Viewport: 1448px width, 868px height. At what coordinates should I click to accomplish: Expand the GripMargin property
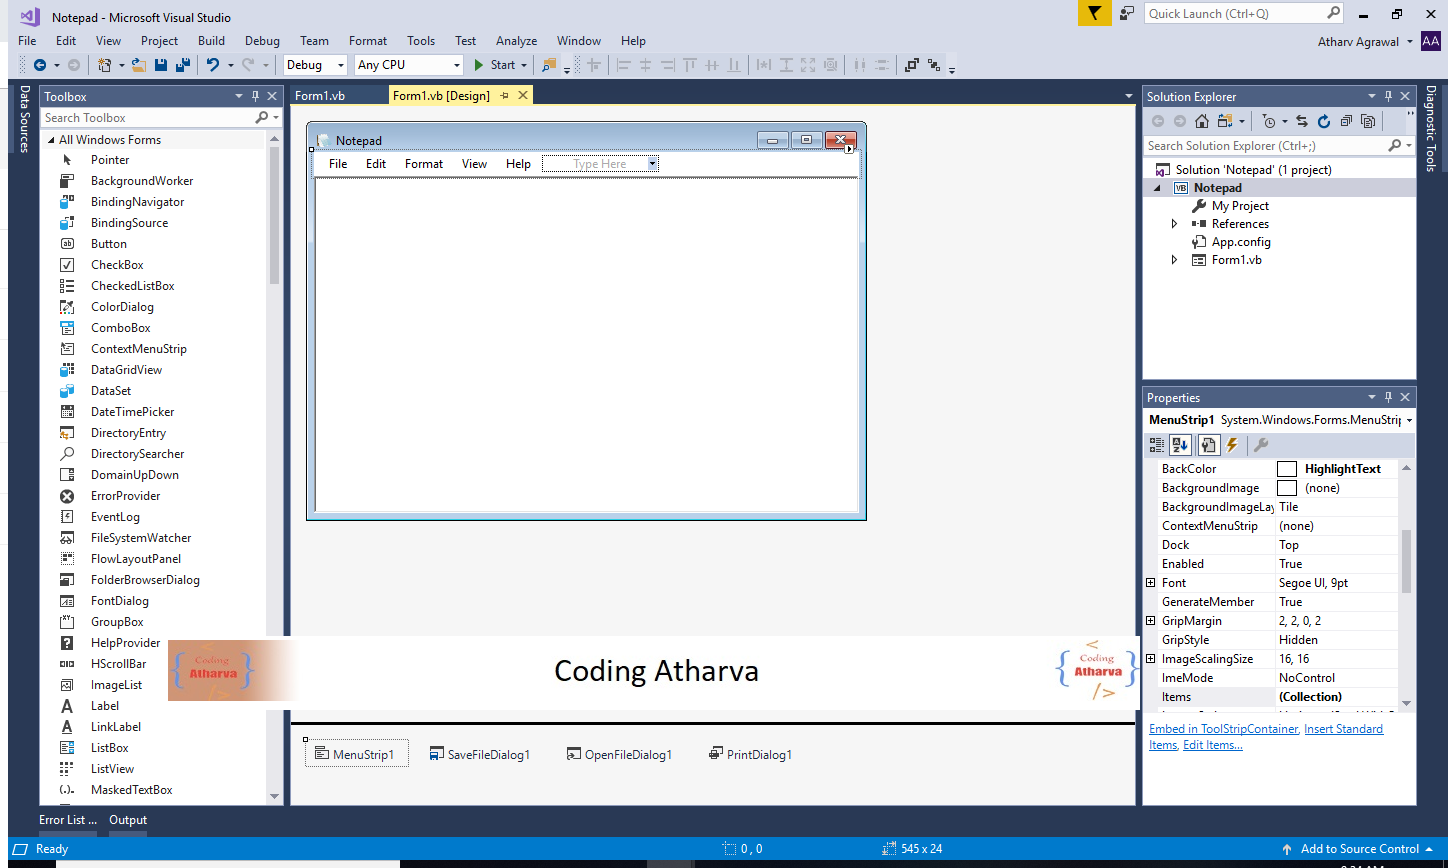[1151, 620]
